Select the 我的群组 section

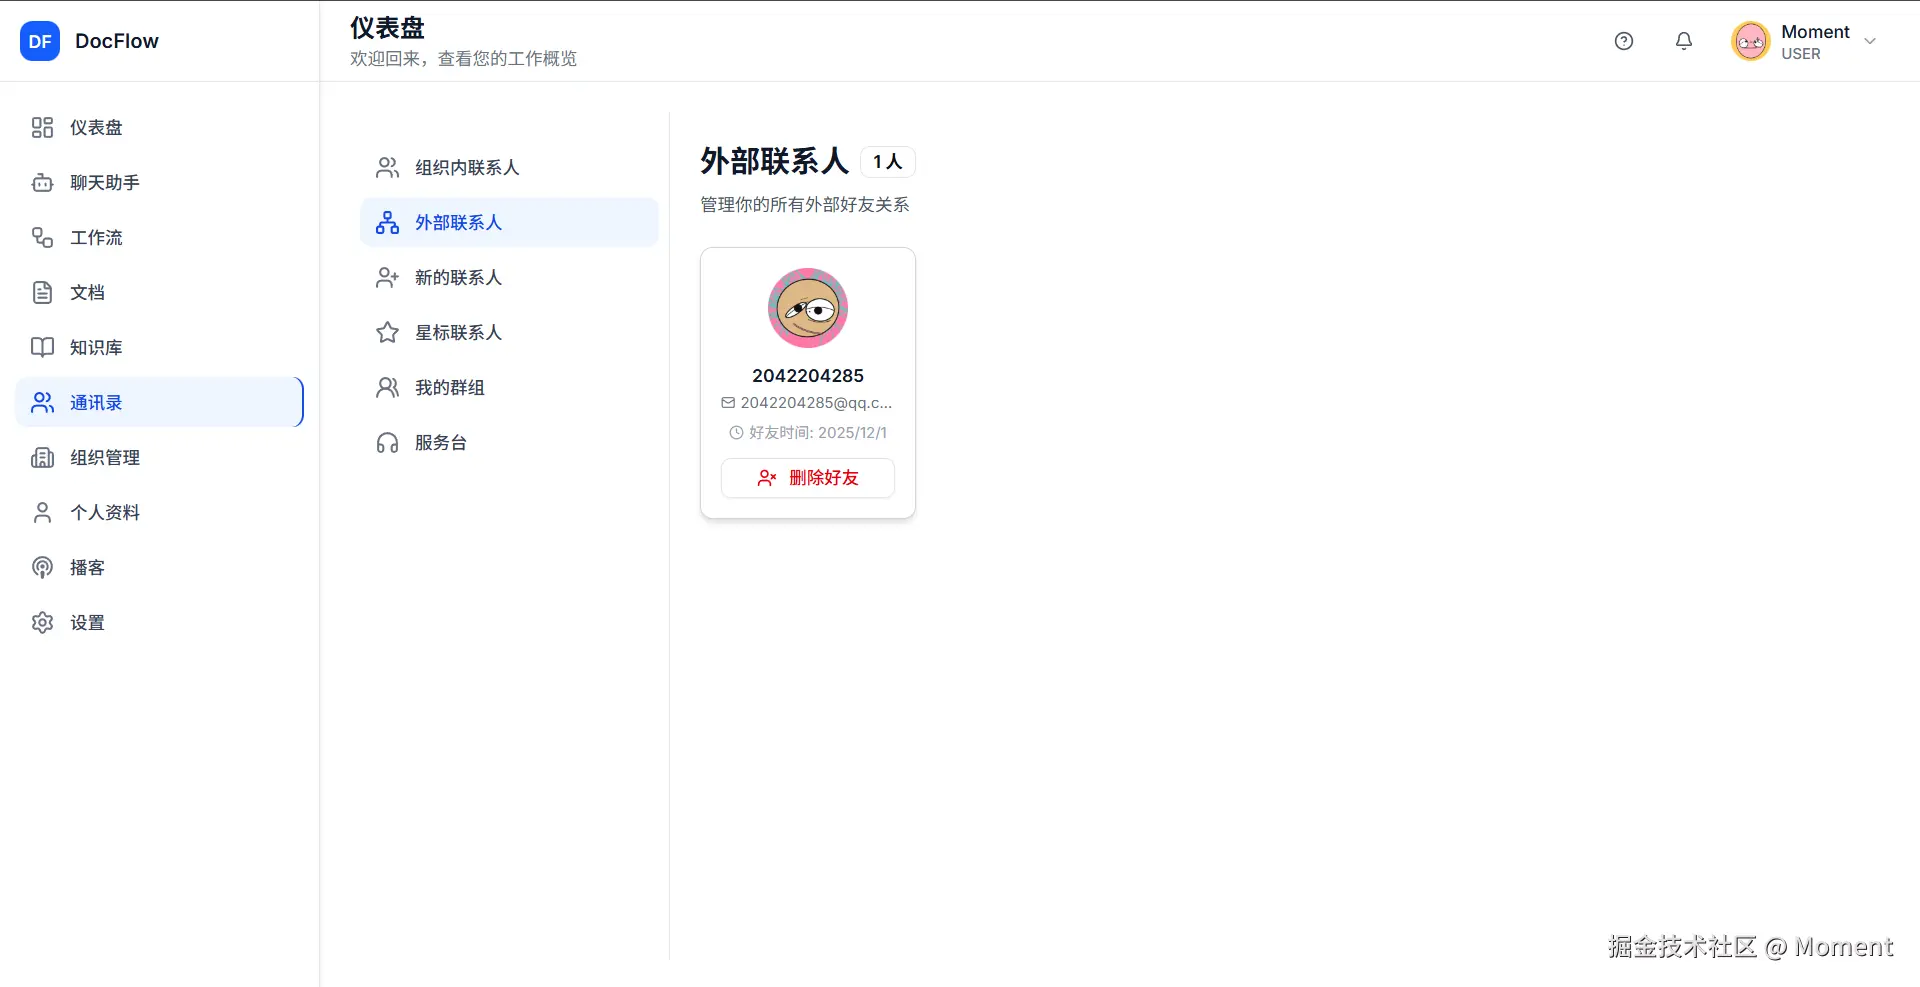point(447,387)
